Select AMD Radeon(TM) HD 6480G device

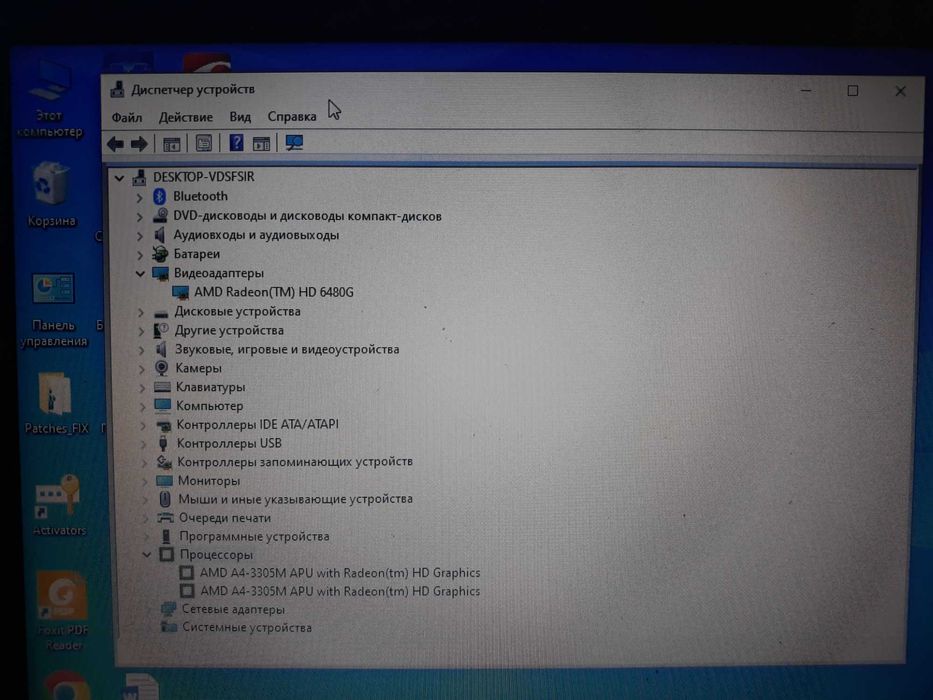point(274,292)
